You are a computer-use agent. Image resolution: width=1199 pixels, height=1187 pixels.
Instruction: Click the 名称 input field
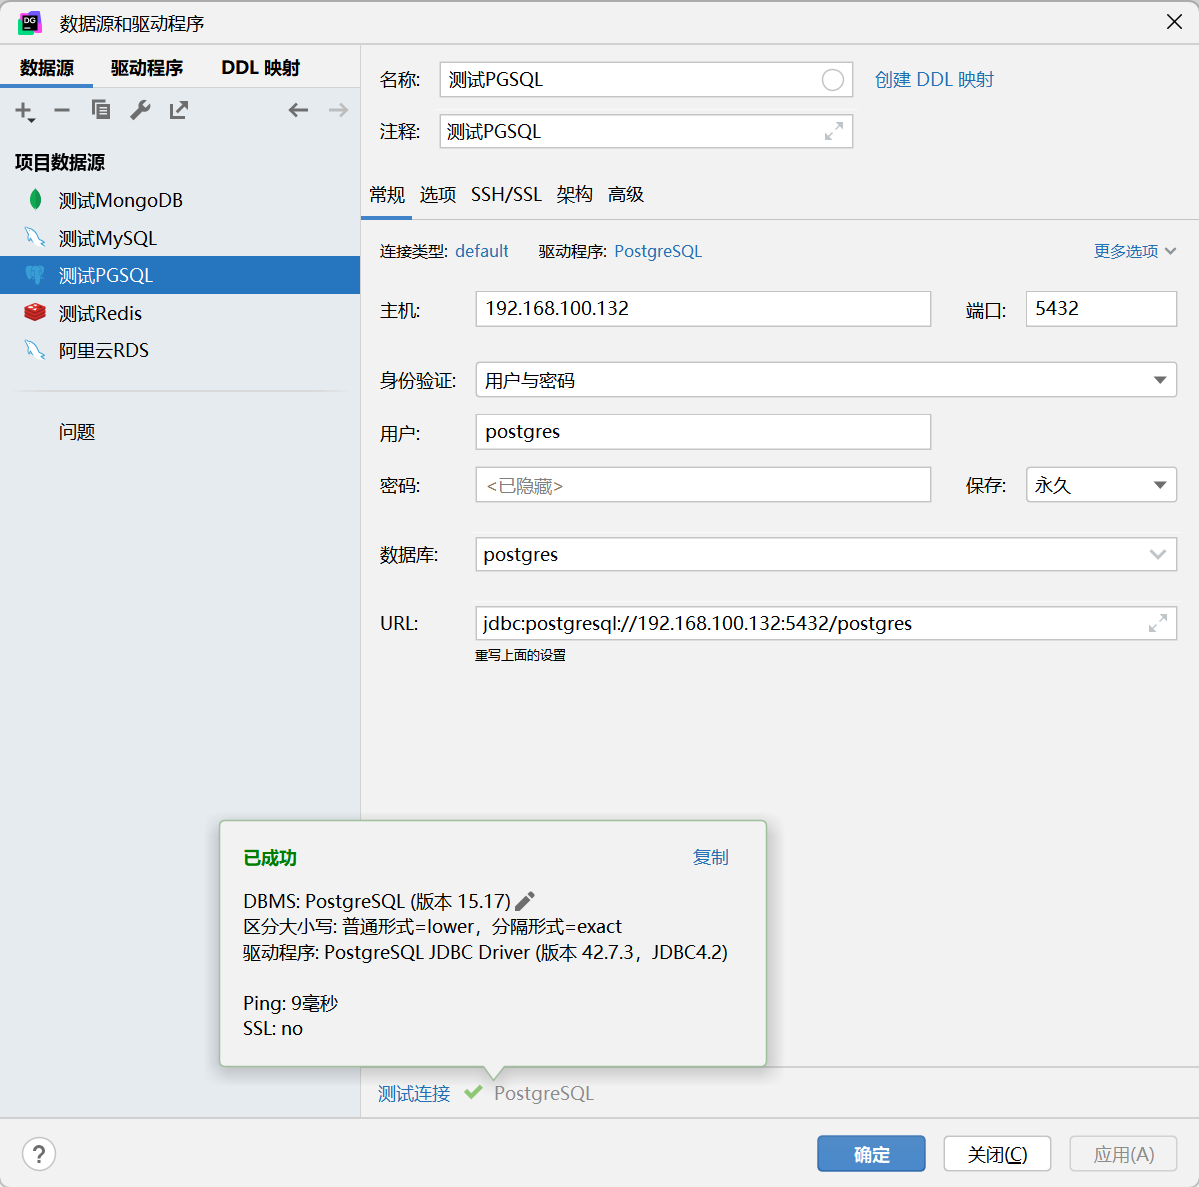coord(646,80)
